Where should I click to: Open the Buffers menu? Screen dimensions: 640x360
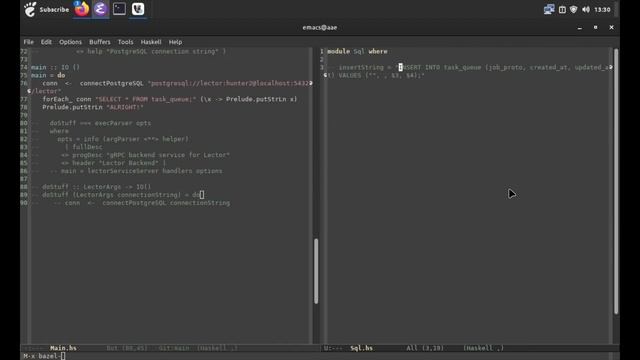100,42
